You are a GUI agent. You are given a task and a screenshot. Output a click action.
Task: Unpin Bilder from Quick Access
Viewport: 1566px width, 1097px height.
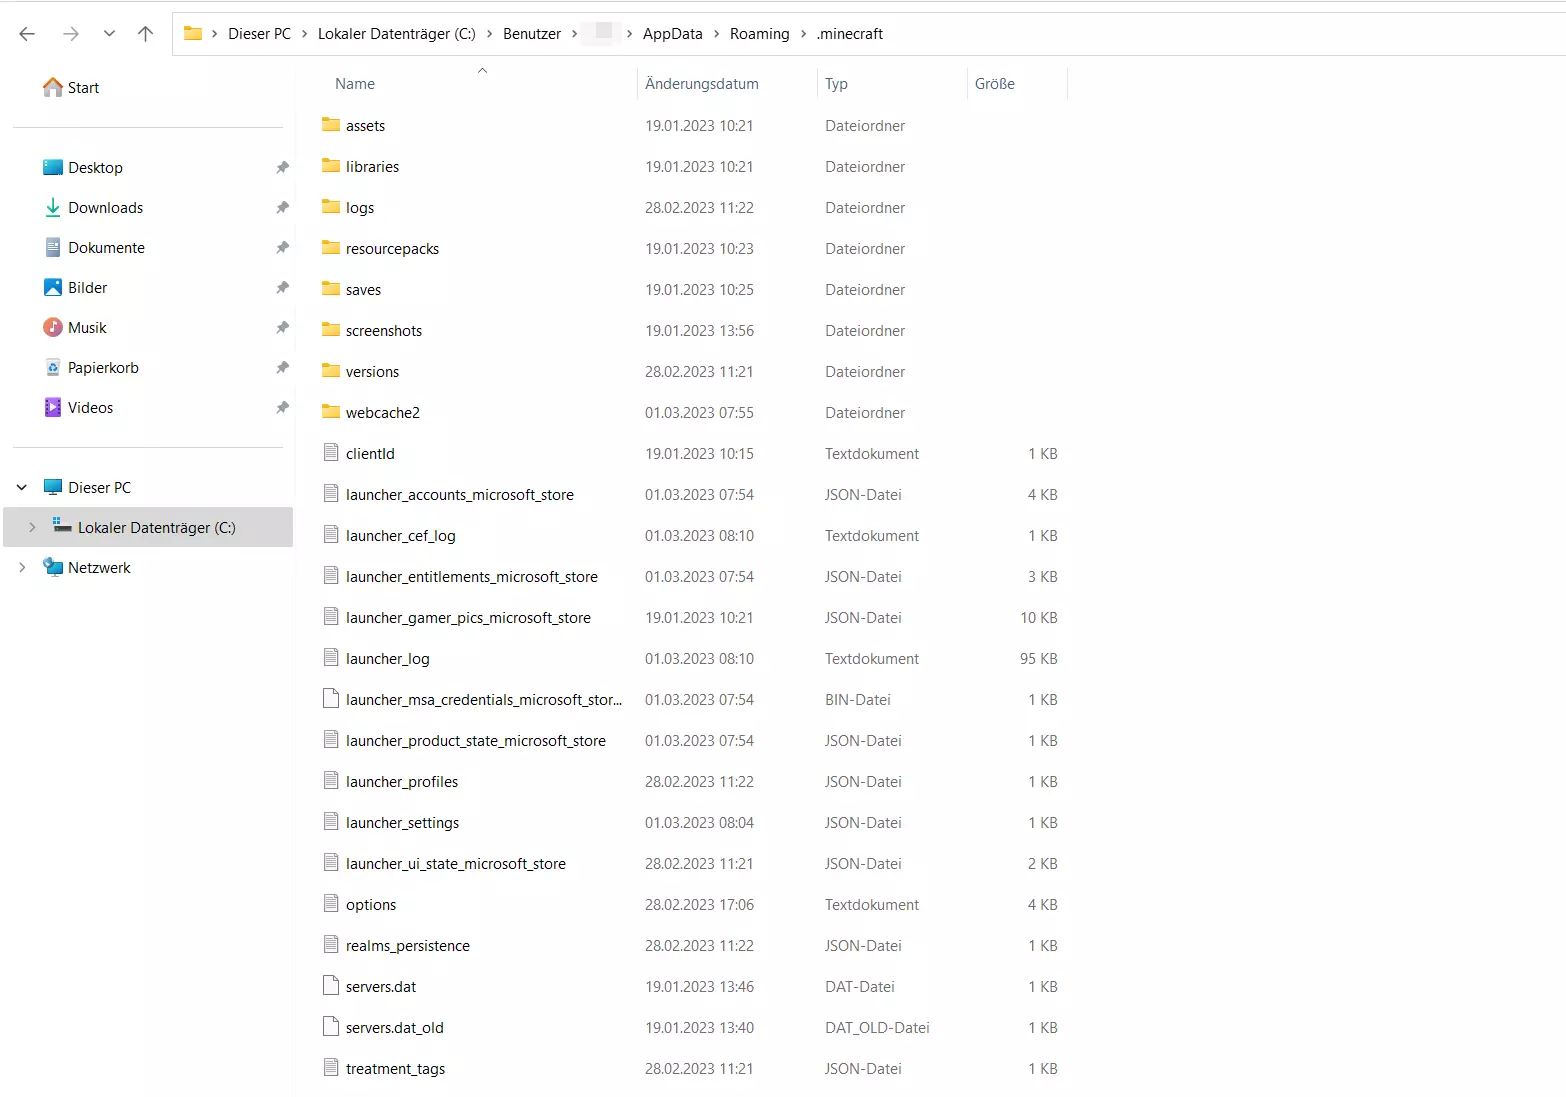click(x=283, y=287)
